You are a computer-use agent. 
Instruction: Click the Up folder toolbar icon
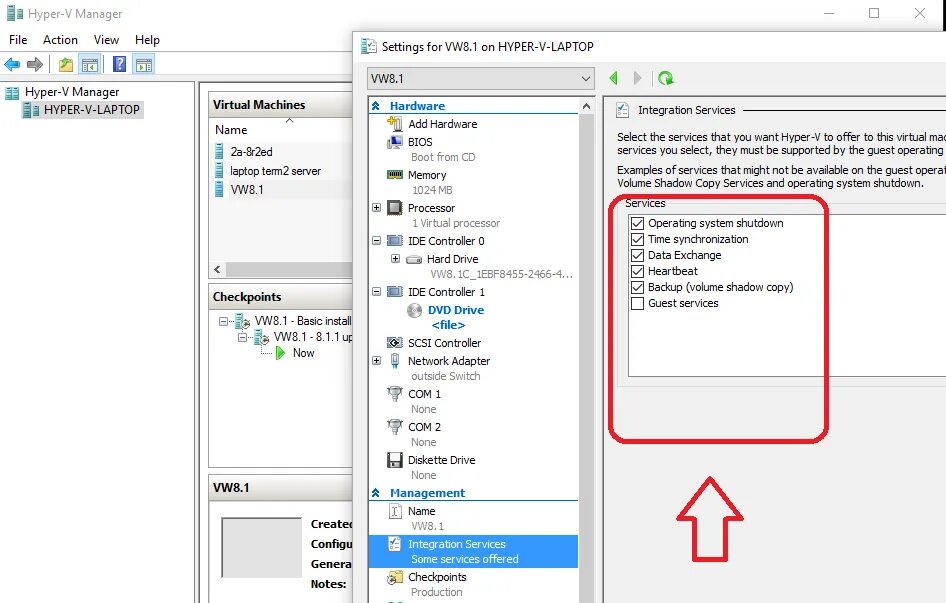coord(66,65)
